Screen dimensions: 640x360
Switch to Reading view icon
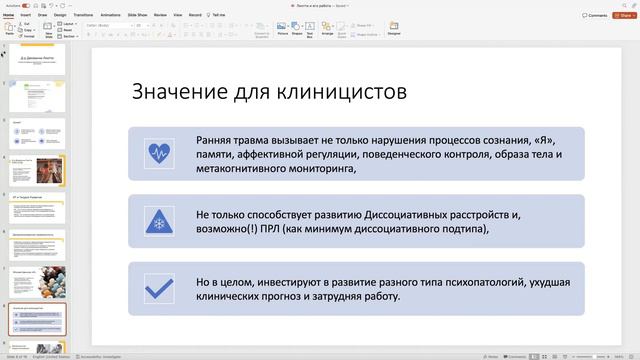[555, 357]
